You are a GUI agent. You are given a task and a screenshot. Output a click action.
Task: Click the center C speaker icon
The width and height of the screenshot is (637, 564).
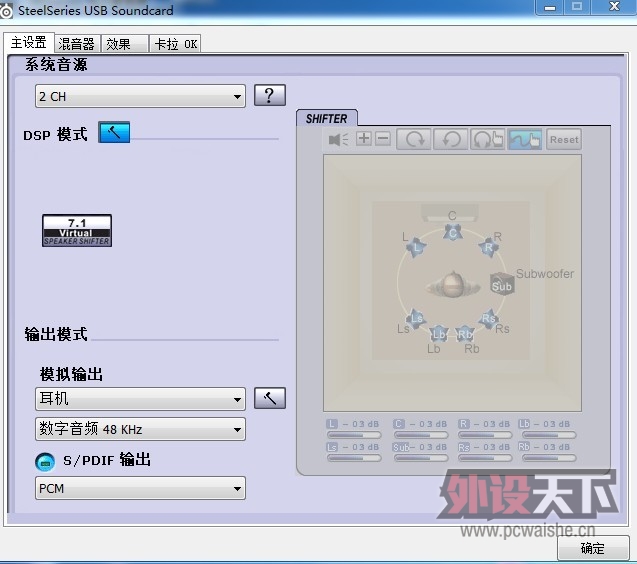453,233
